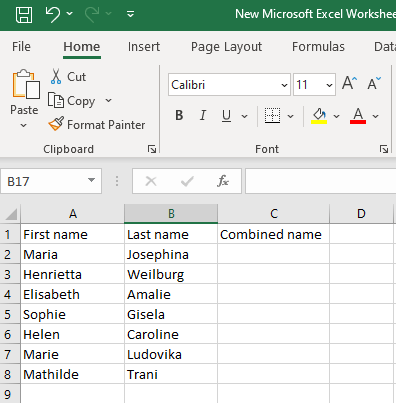
Task: Expand underline style options arrow
Action: tap(244, 116)
